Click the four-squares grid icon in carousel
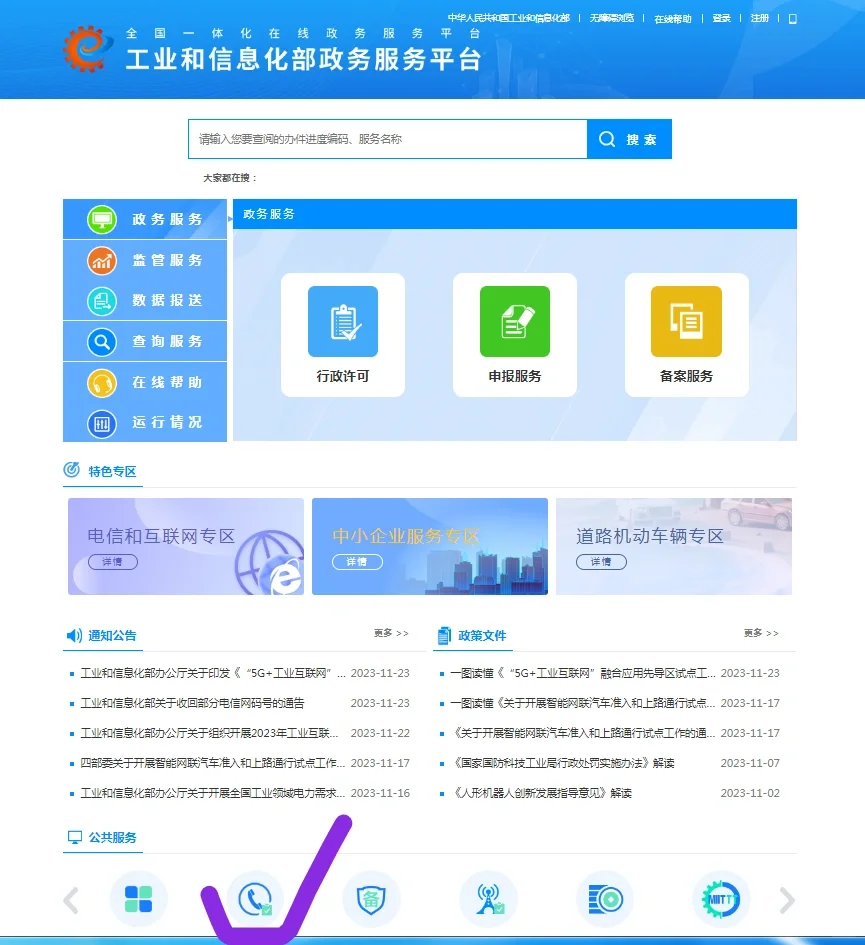 139,899
